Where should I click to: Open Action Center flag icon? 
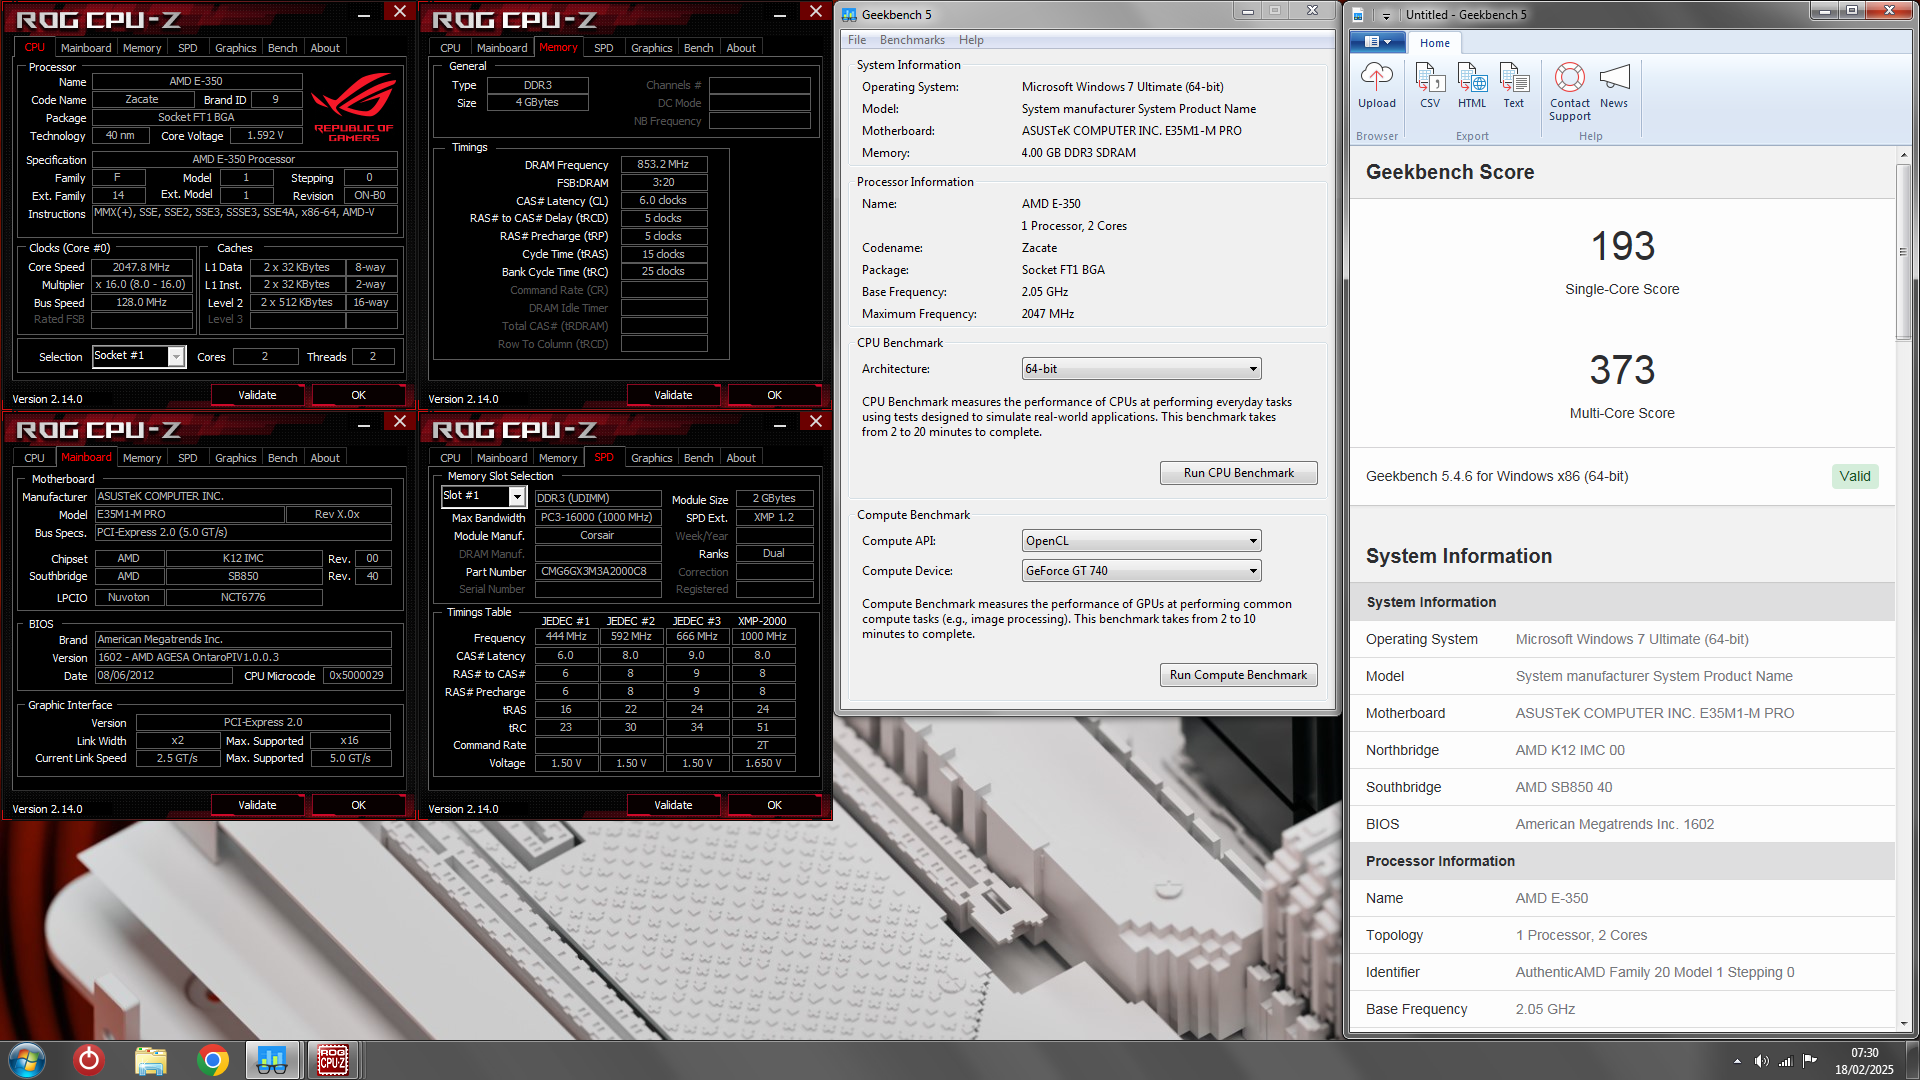pos(1810,1061)
